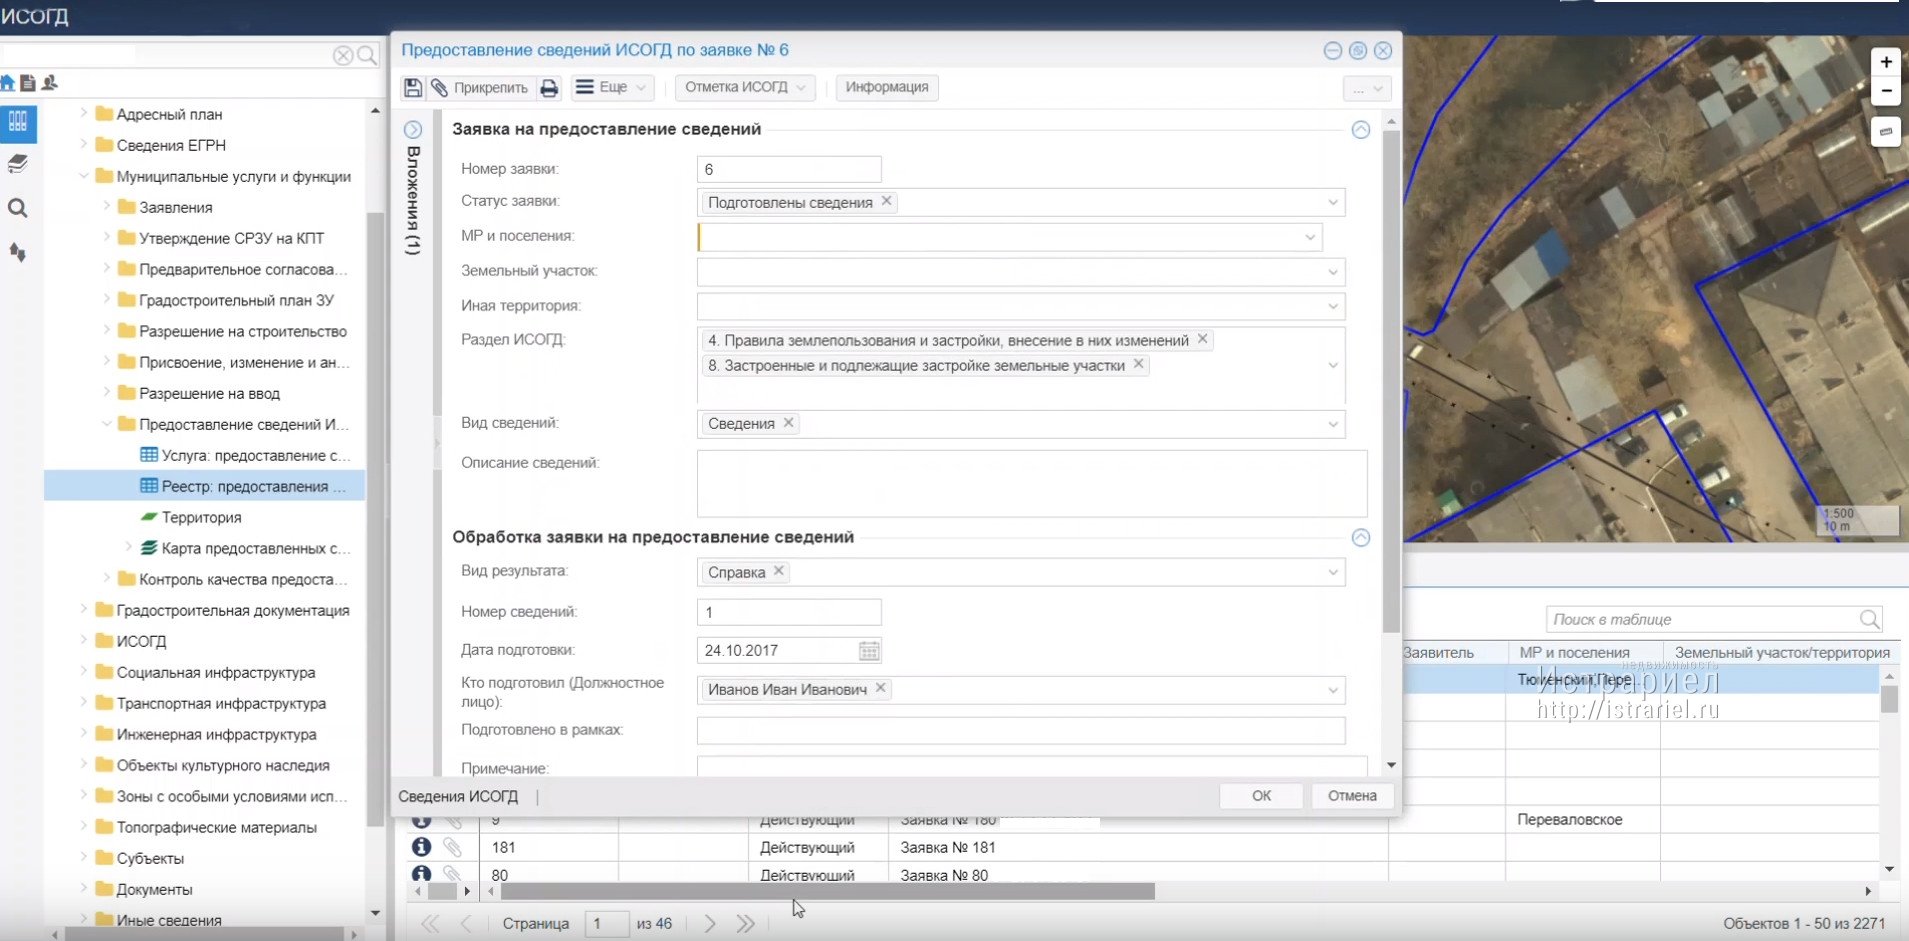Save the request with the floppy disk icon

tap(413, 88)
